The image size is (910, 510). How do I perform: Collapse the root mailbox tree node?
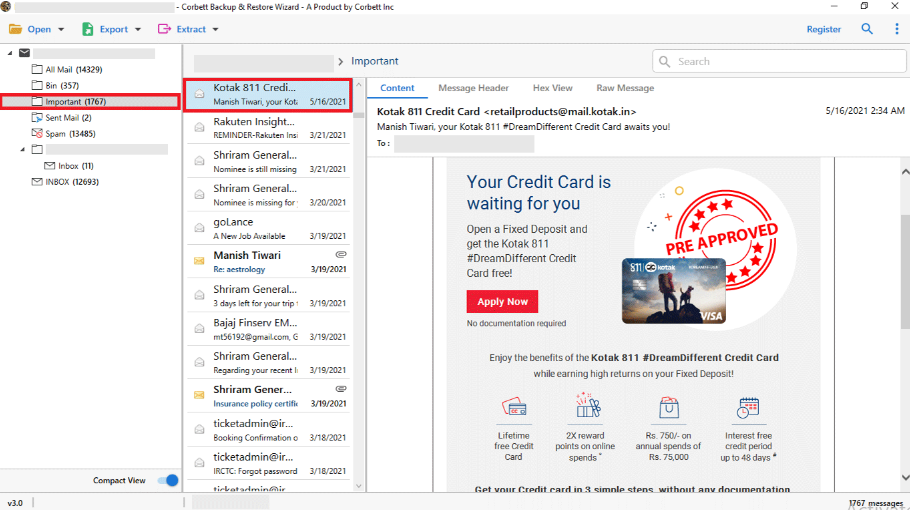pos(10,53)
